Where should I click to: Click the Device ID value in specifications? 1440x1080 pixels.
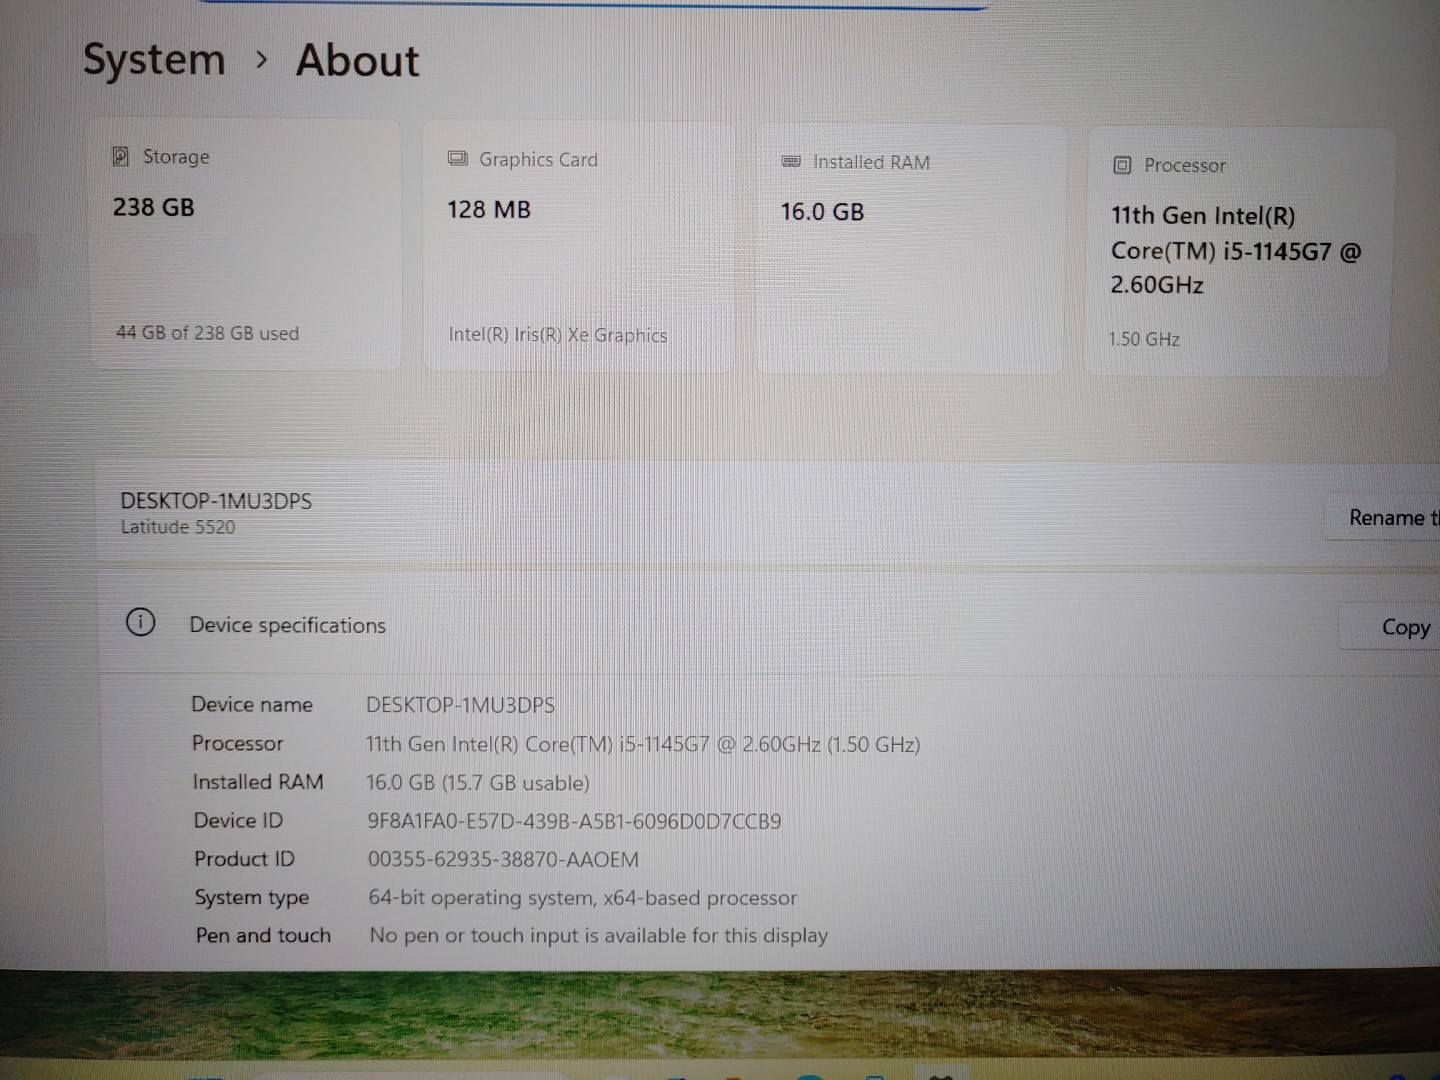click(574, 821)
